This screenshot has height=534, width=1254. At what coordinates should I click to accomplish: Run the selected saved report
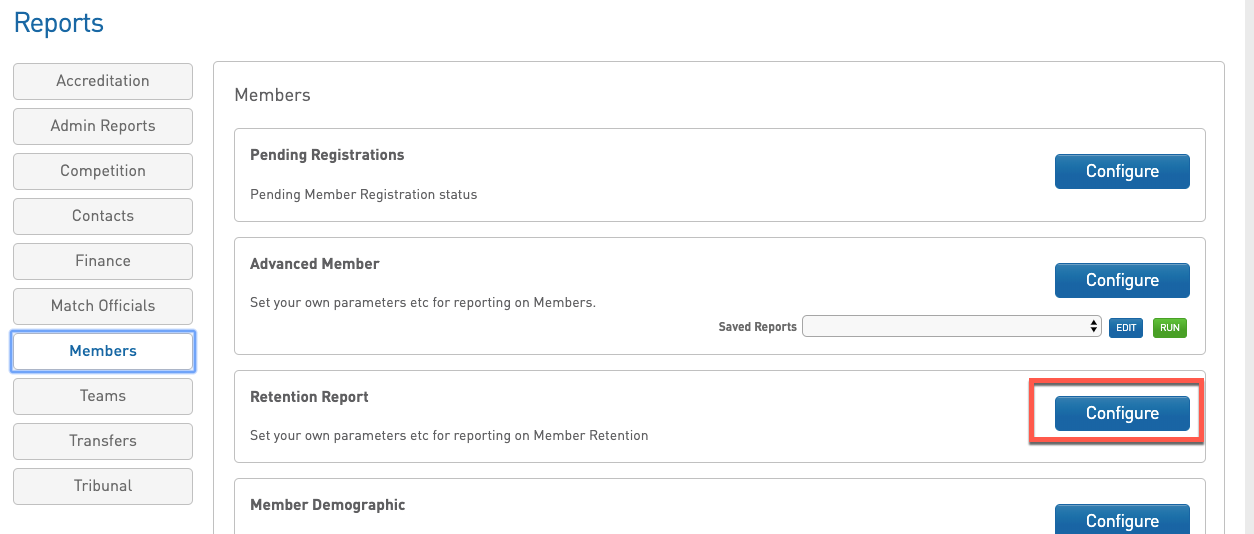coord(1170,327)
